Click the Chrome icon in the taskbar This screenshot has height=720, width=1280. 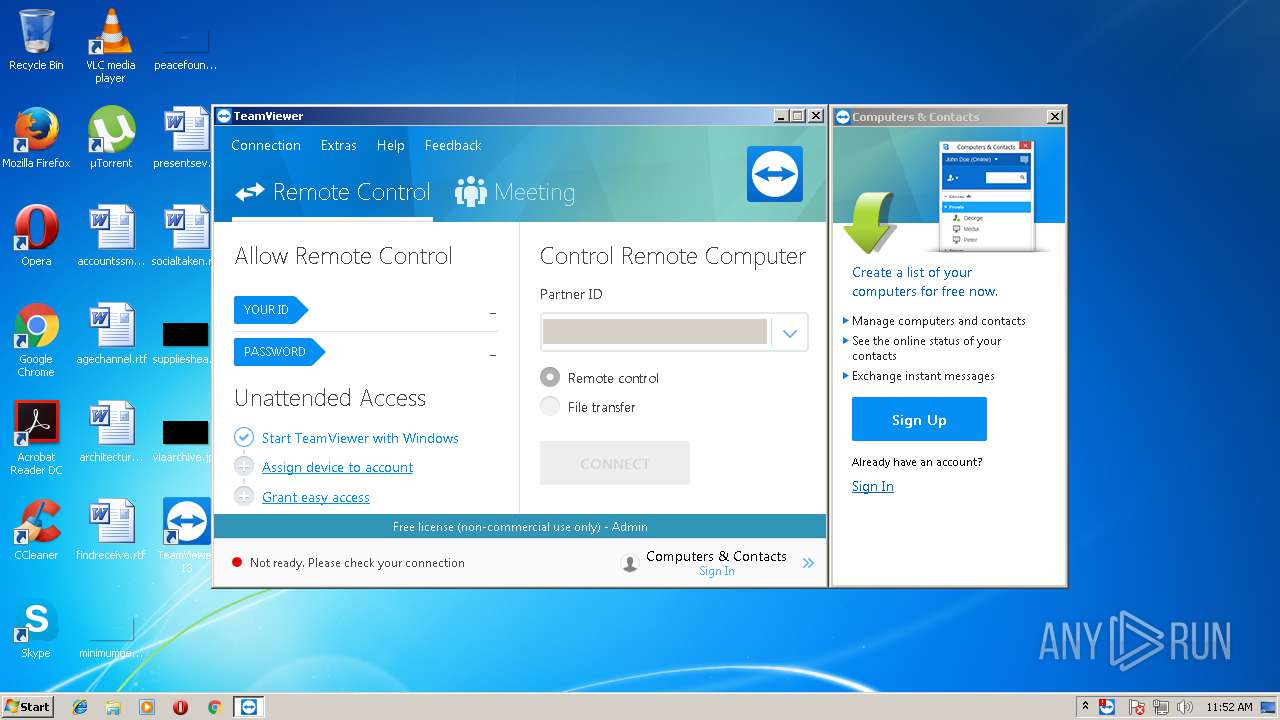tap(214, 707)
